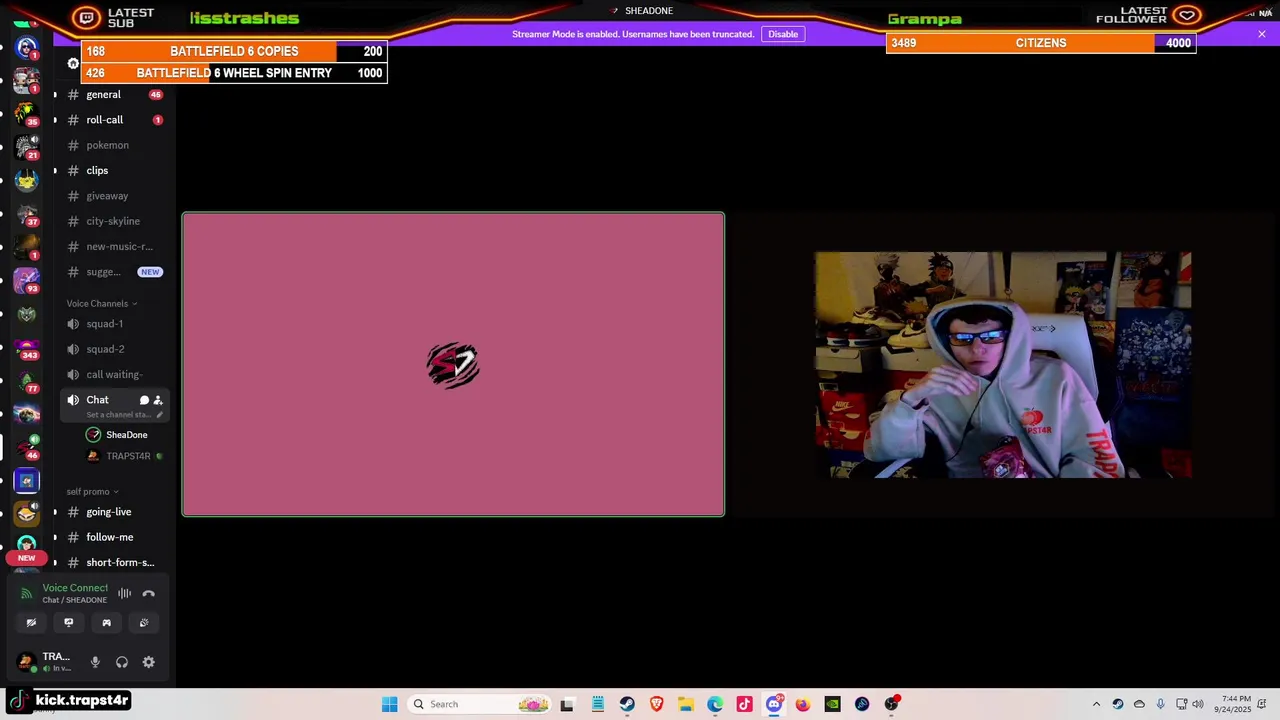Open server icon with 37 badge
The width and height of the screenshot is (1280, 720).
coord(27,214)
